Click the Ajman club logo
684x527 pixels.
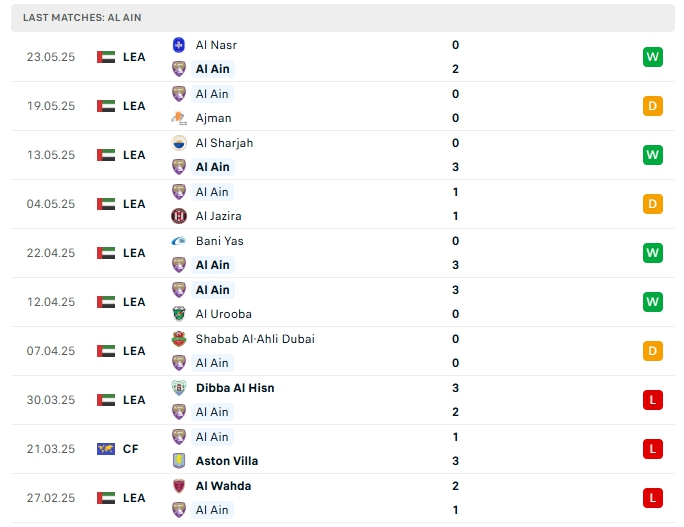179,118
